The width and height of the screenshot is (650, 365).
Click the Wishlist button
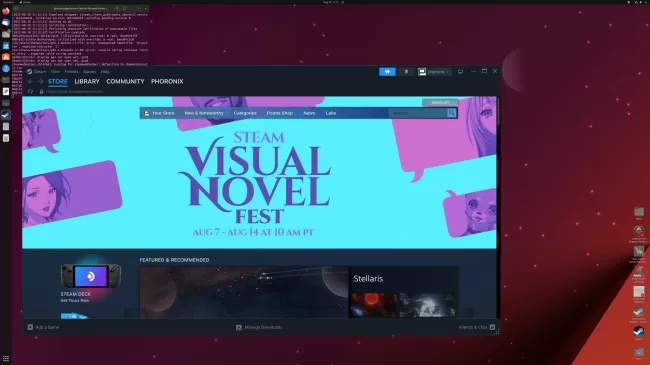(x=440, y=102)
